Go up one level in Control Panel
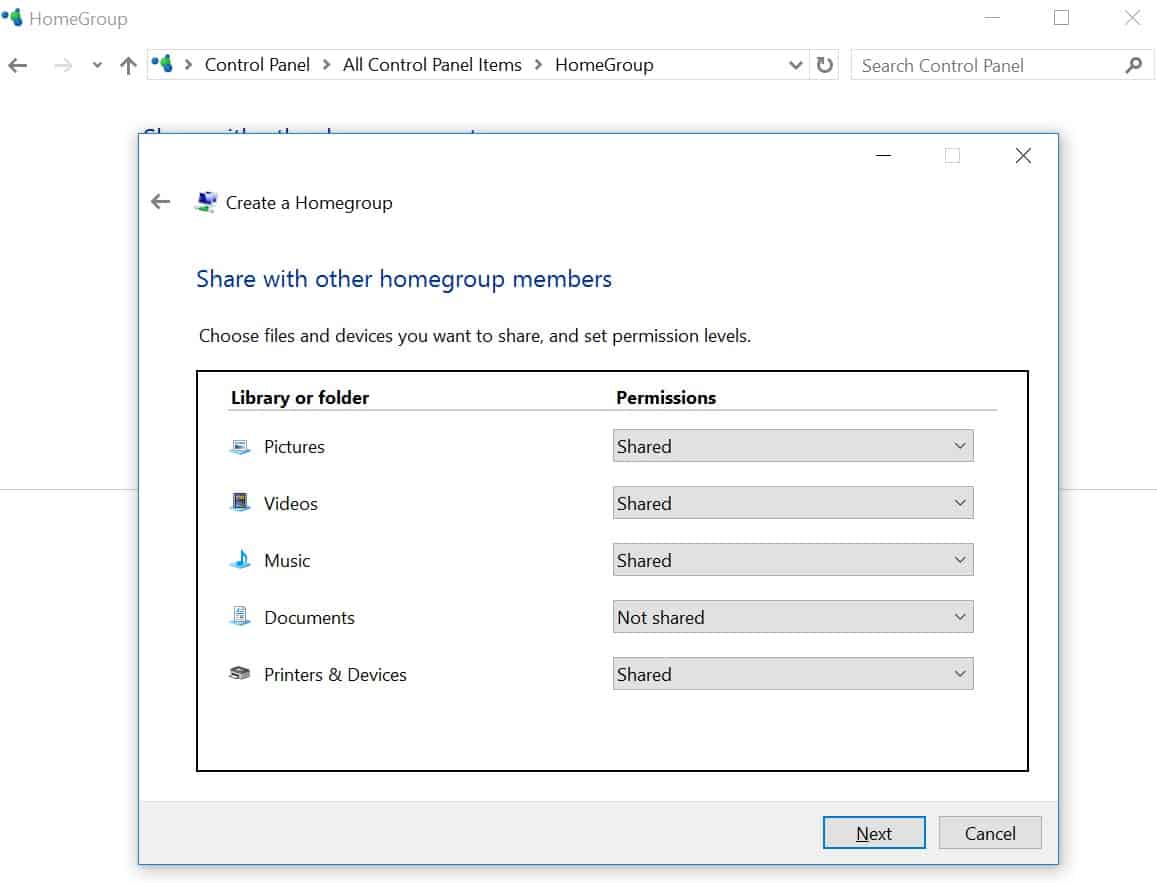1157x883 pixels. click(x=128, y=66)
